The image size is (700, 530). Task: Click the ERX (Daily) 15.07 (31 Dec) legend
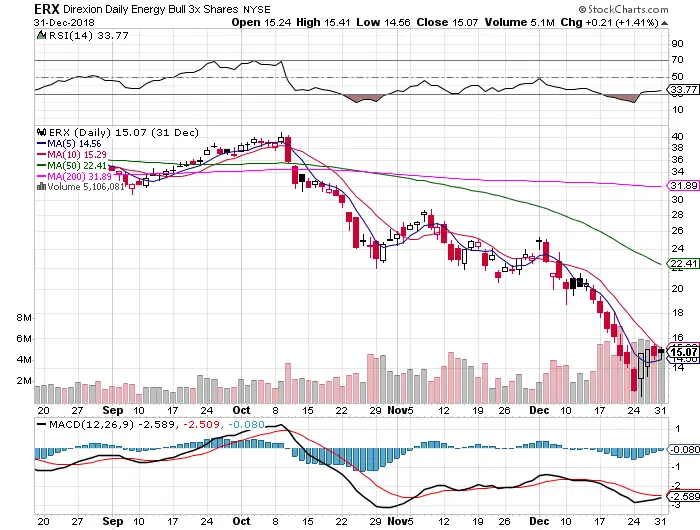[124, 133]
